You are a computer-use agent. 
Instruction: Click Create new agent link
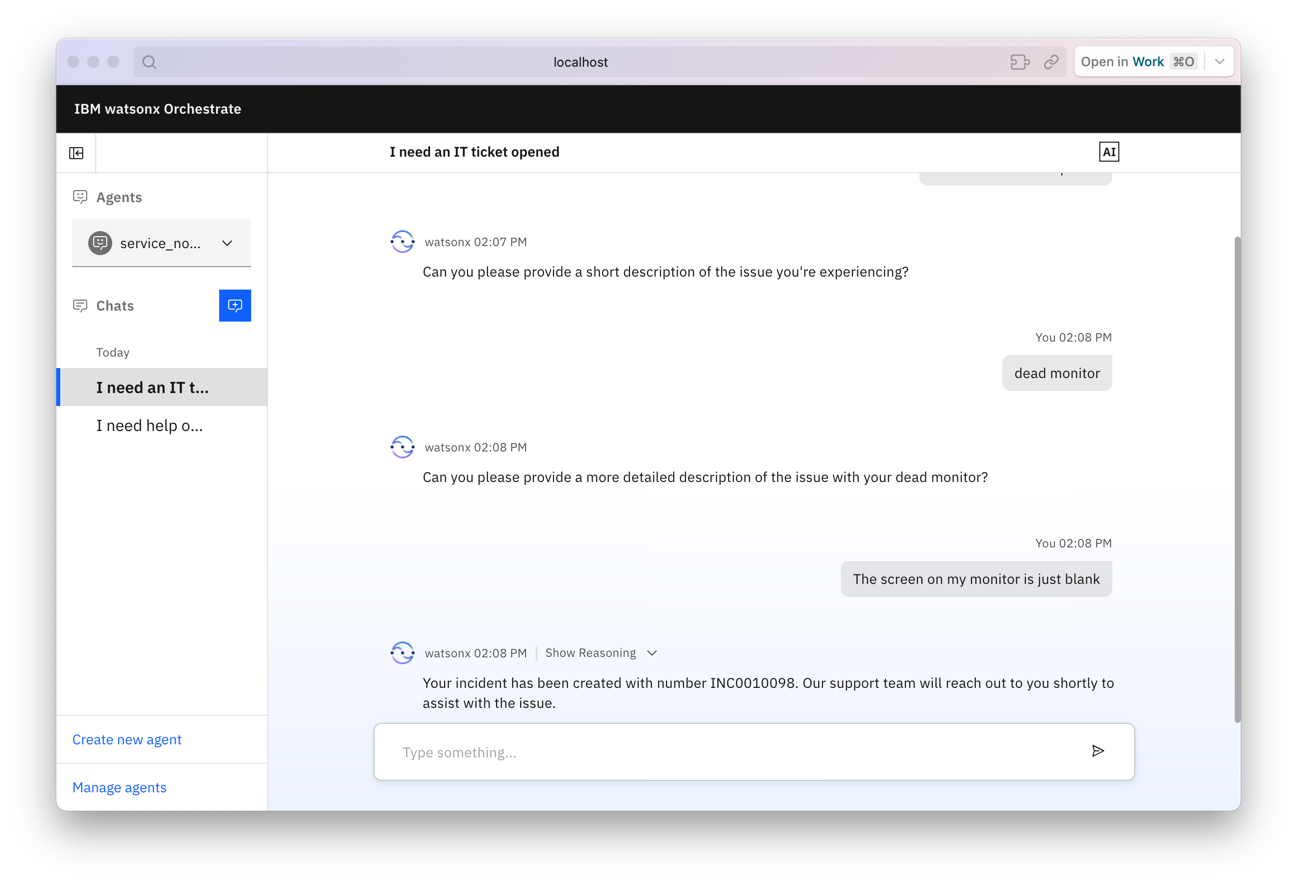click(127, 740)
